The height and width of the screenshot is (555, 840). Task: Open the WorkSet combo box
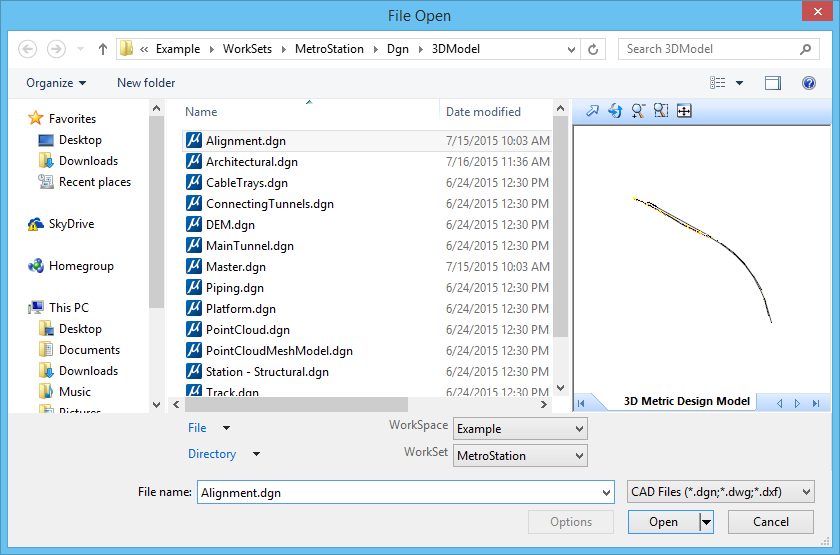tap(520, 455)
